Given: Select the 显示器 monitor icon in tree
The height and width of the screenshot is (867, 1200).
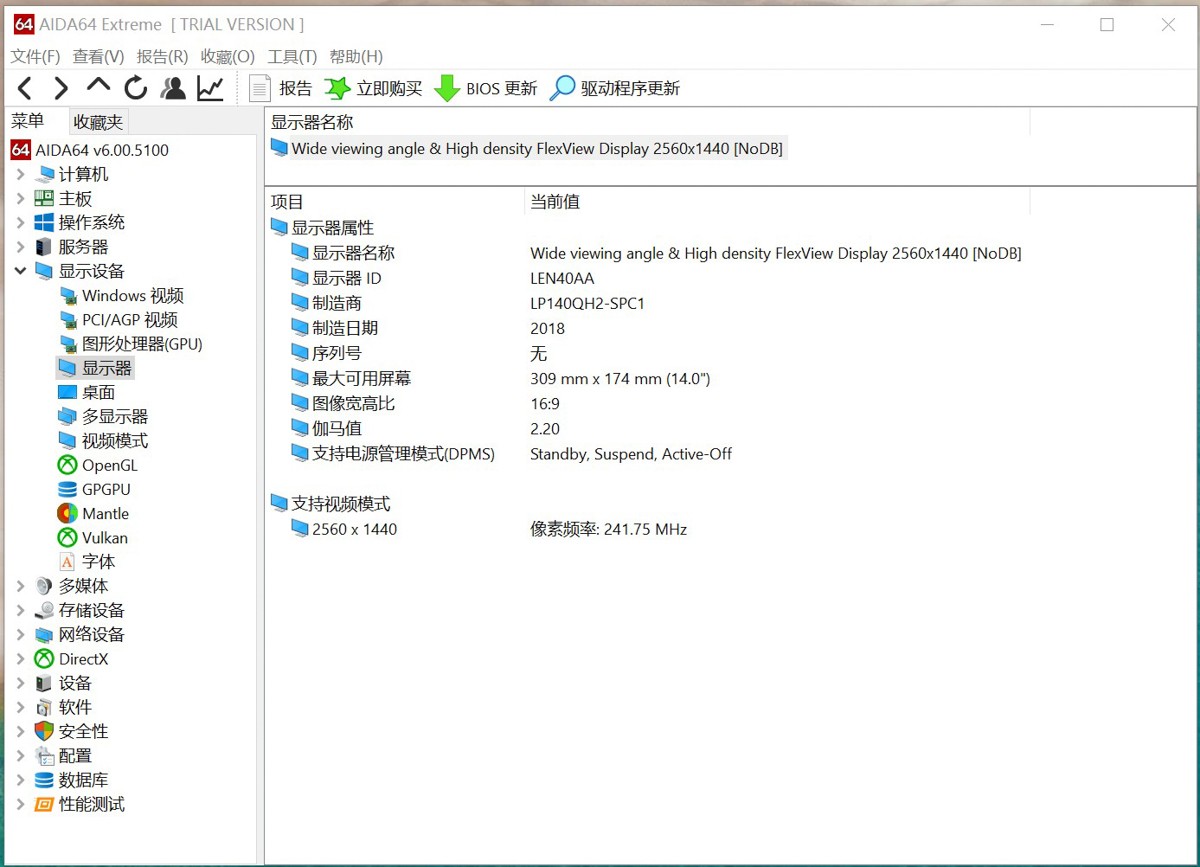Looking at the screenshot, I should coord(68,368).
